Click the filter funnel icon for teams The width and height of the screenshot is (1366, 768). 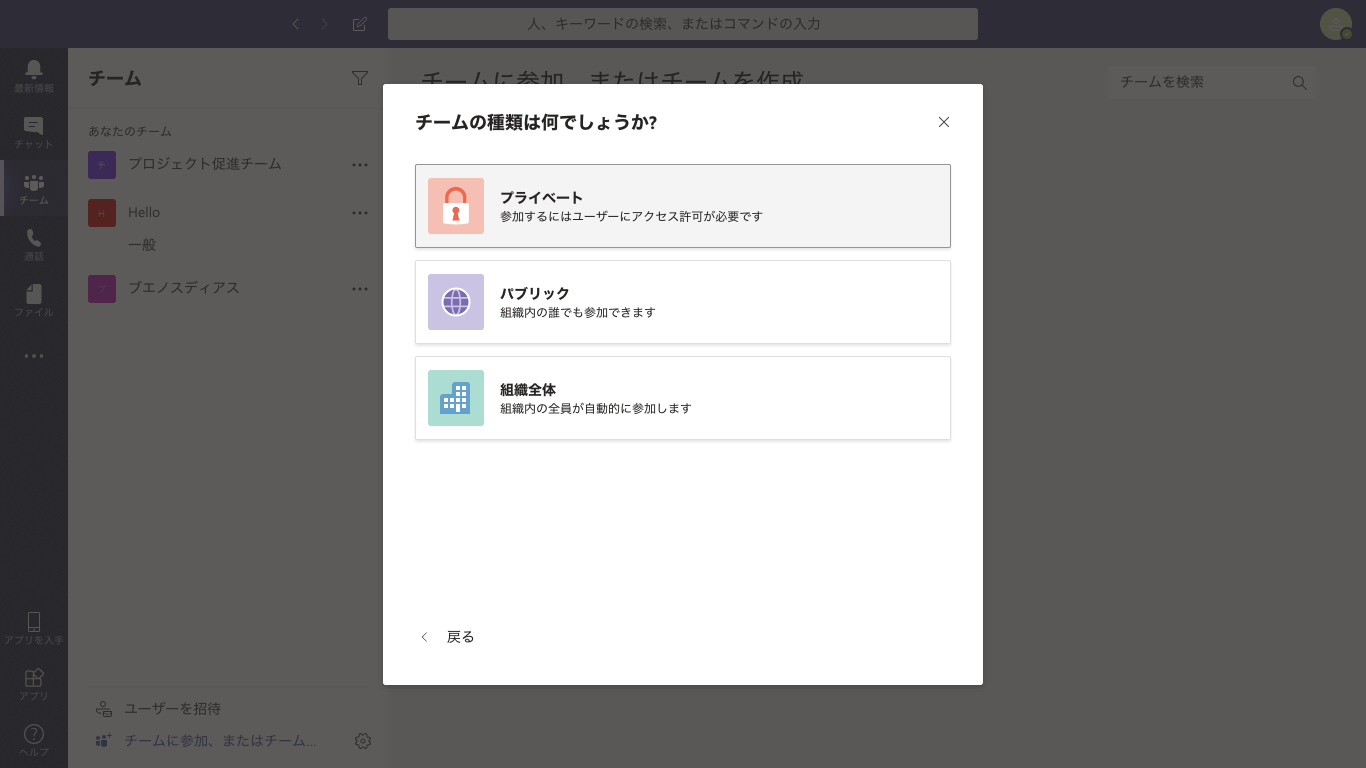click(360, 78)
